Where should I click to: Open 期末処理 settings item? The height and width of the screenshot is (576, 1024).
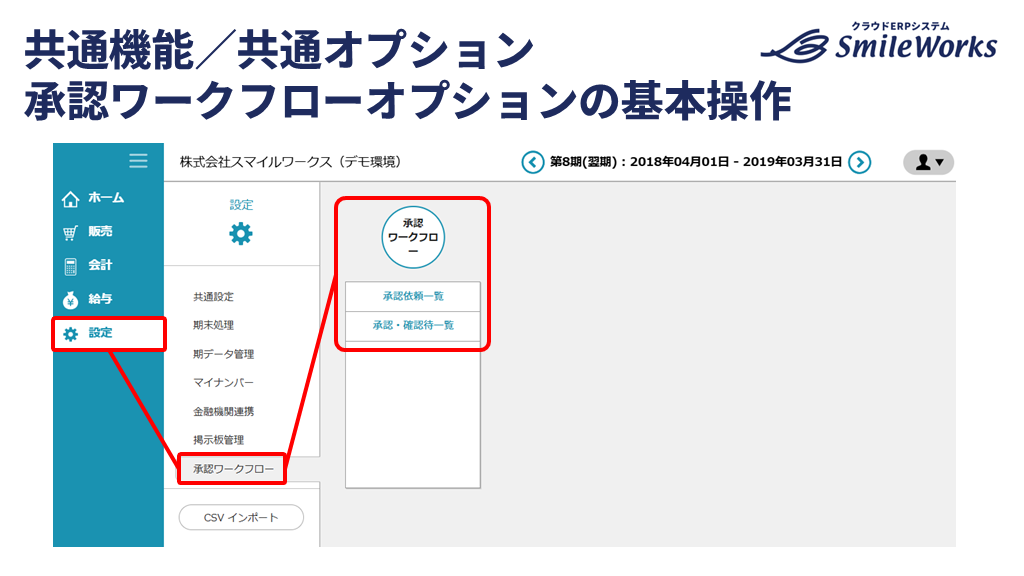pyautogui.click(x=214, y=325)
